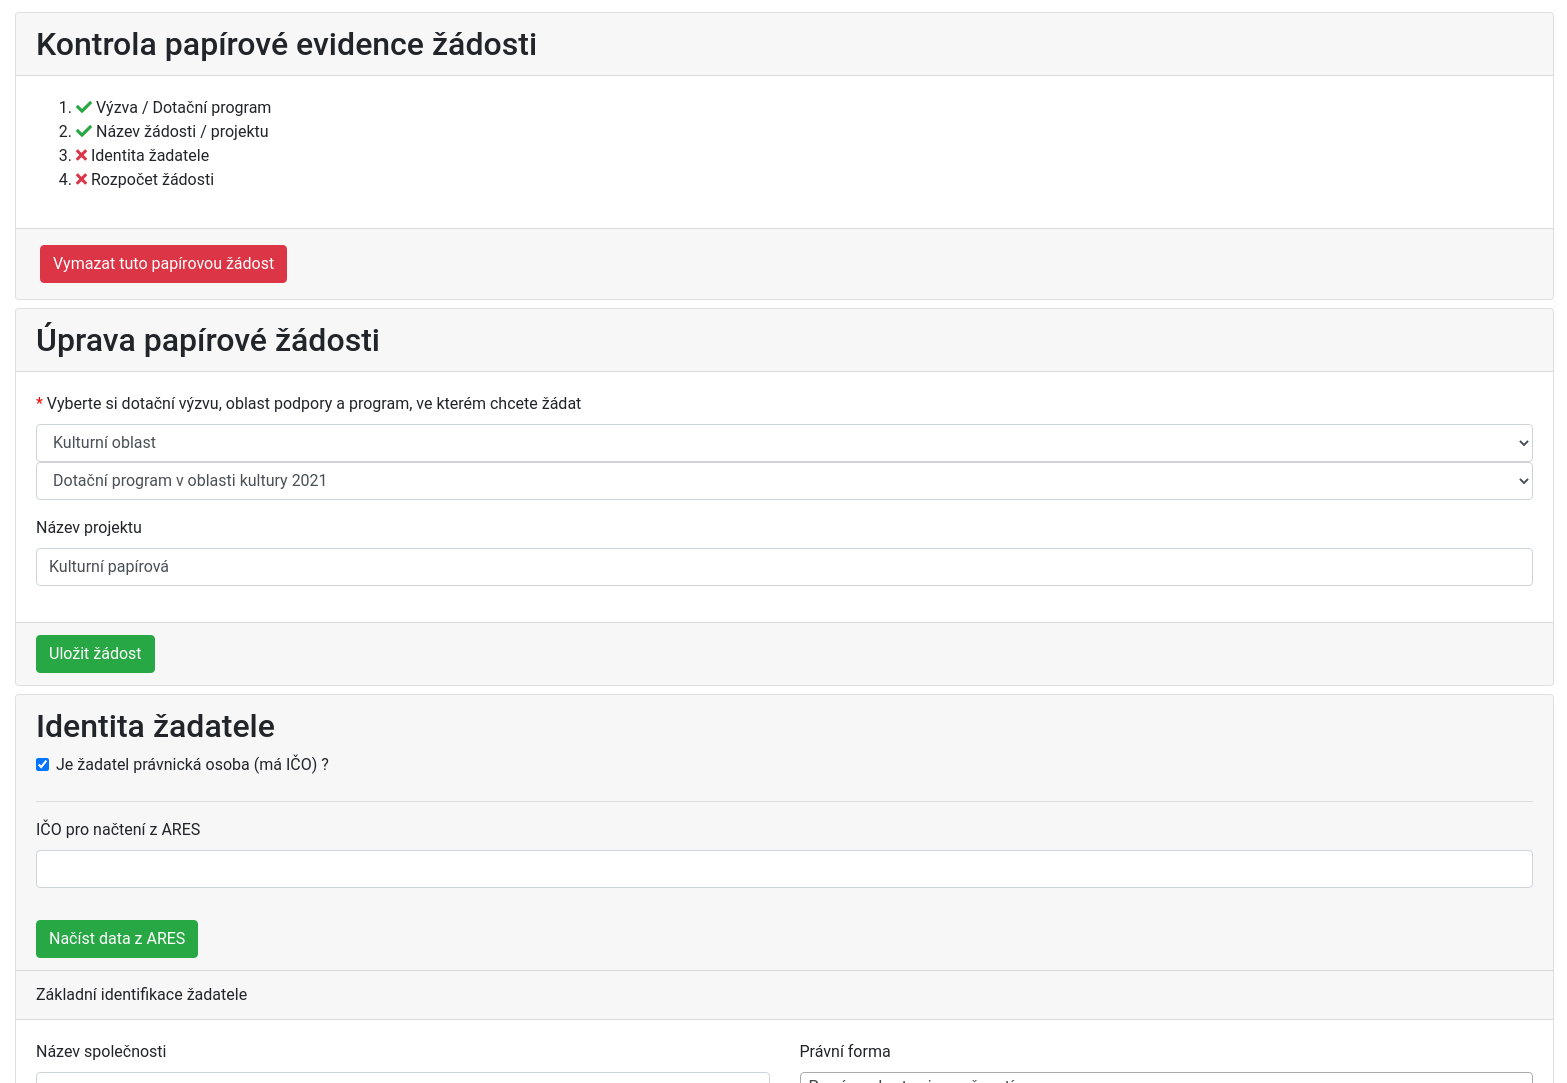1567x1083 pixels.
Task: Focus the Název společnosti input field
Action: (x=402, y=1078)
